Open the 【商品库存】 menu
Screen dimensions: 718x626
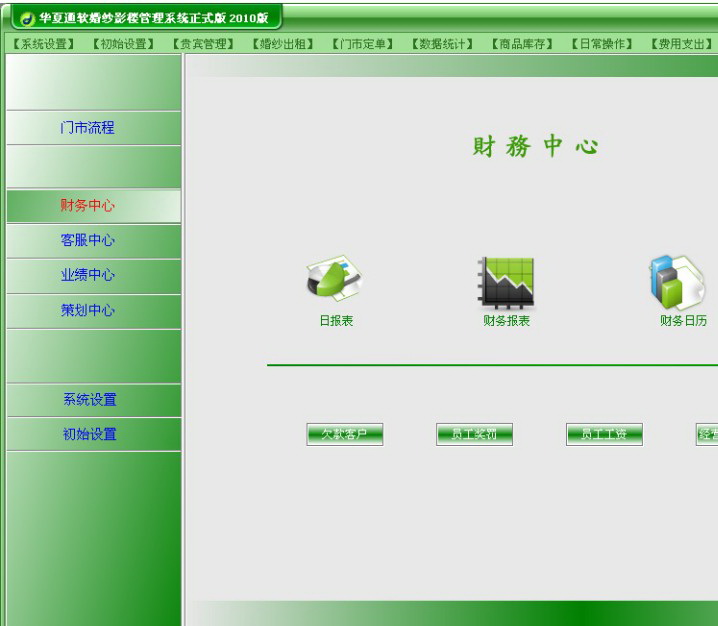click(x=523, y=44)
